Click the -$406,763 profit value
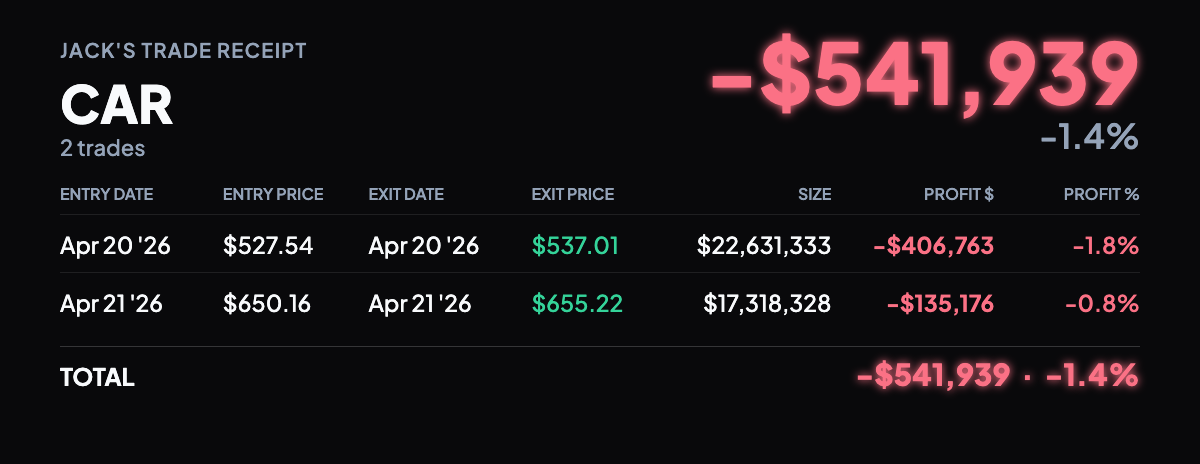1200x464 pixels. (934, 245)
